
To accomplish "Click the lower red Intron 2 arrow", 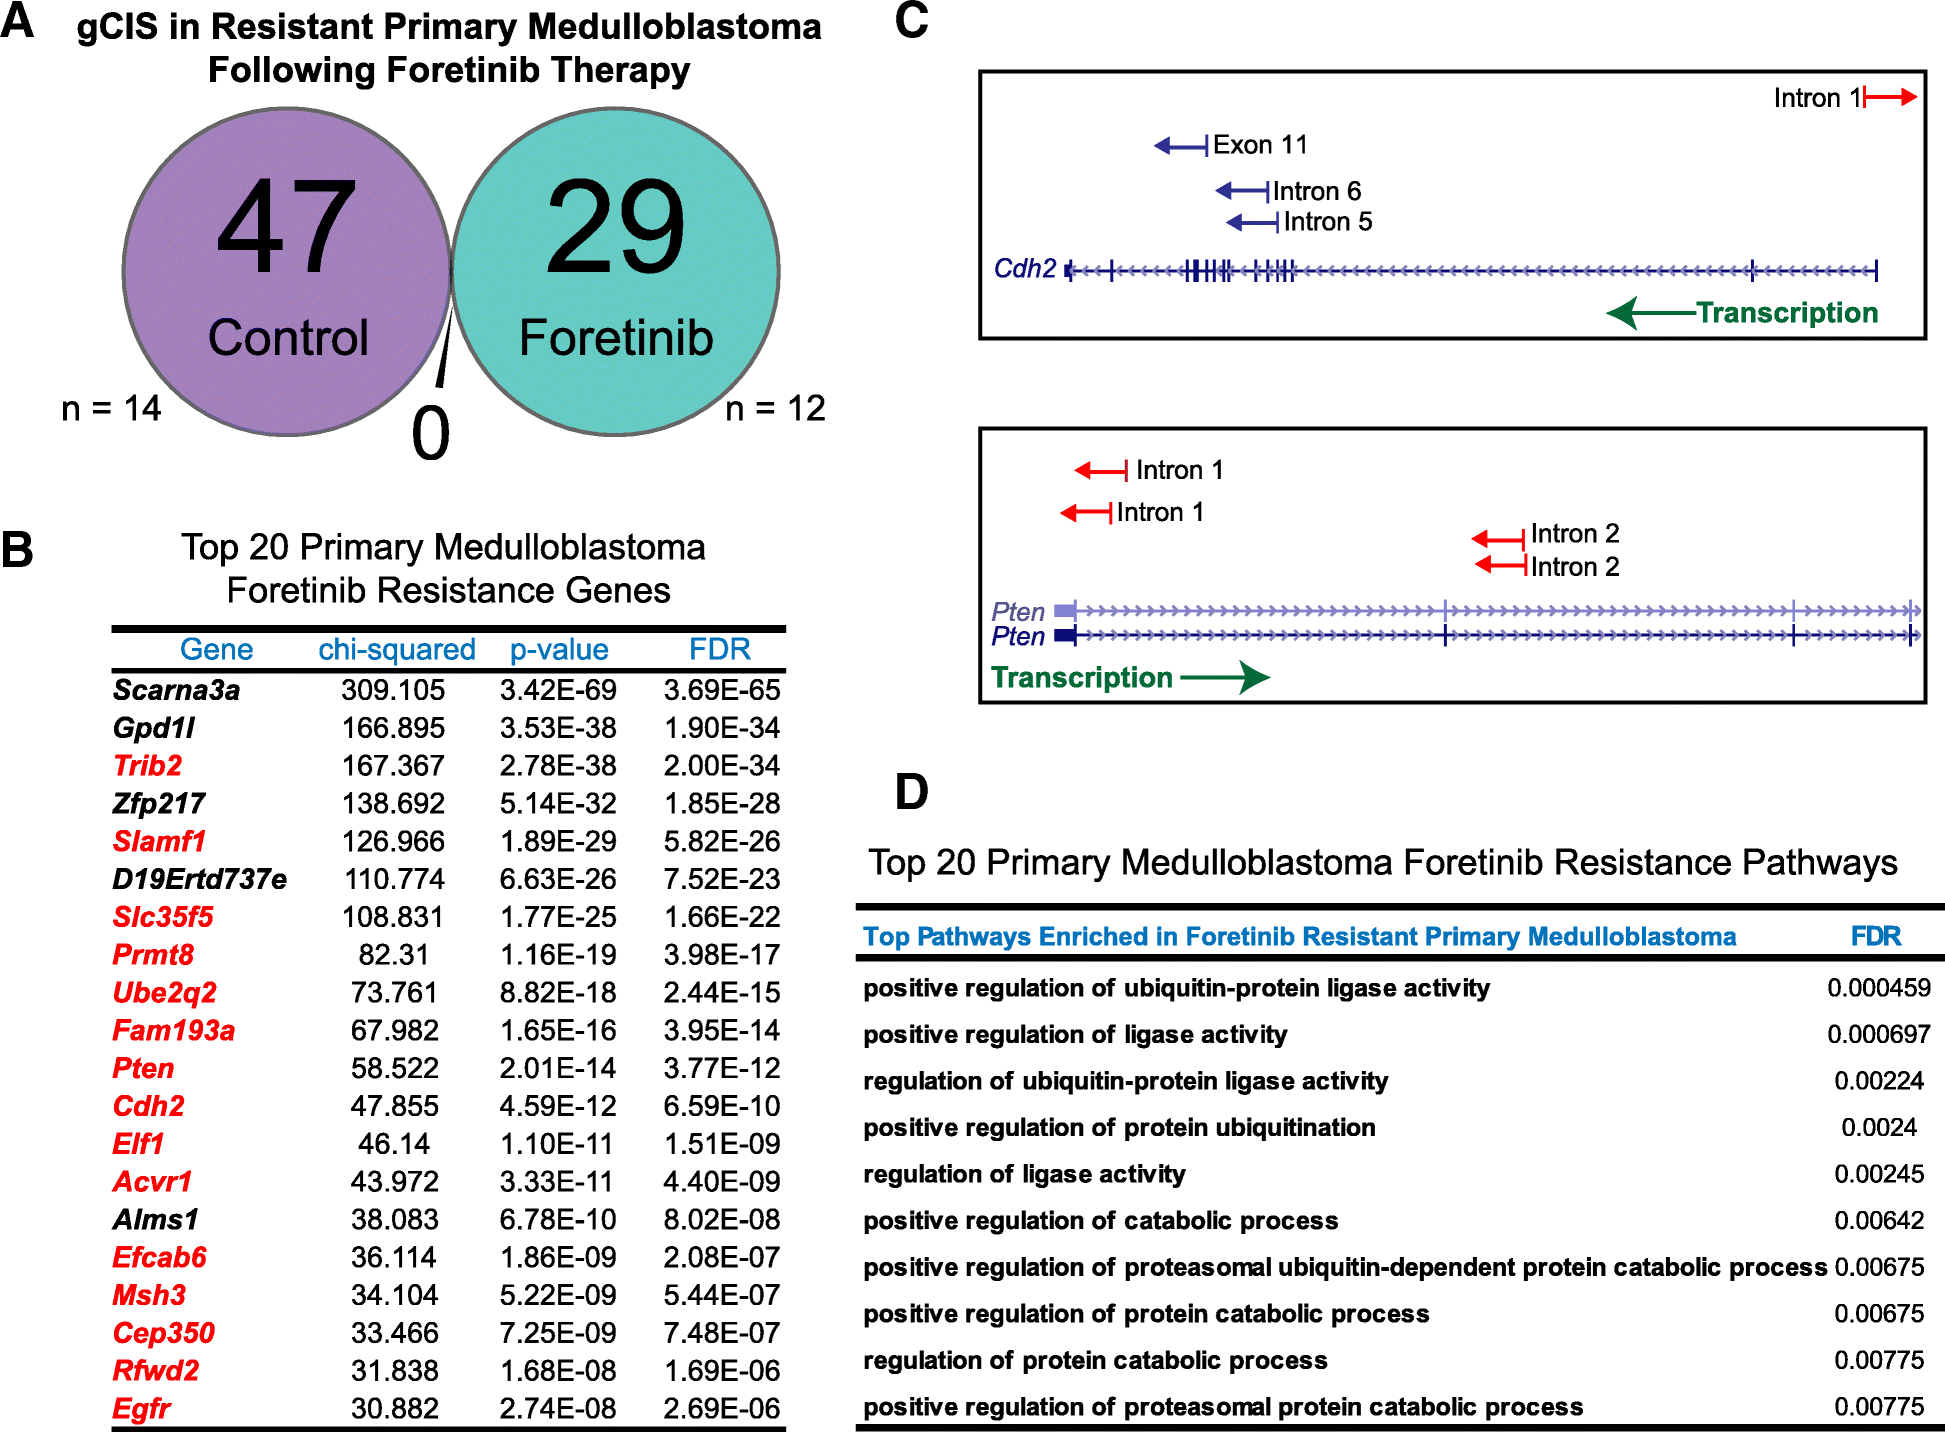I will tap(1502, 565).
